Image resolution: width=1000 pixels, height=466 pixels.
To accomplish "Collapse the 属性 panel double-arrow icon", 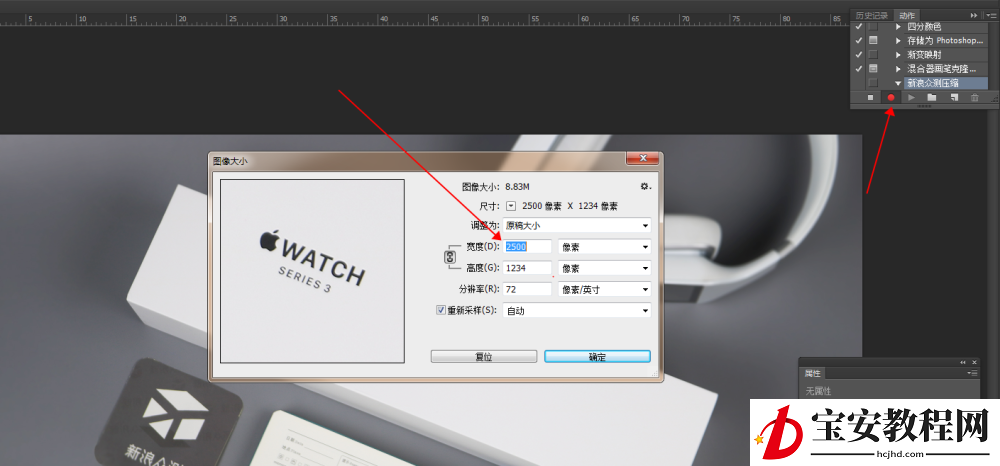I will point(963,362).
